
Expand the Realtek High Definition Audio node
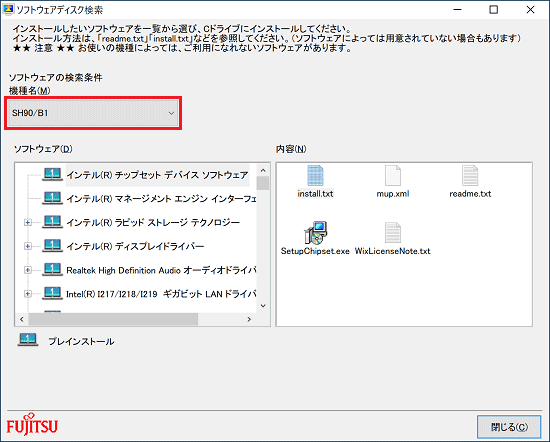coord(28,270)
